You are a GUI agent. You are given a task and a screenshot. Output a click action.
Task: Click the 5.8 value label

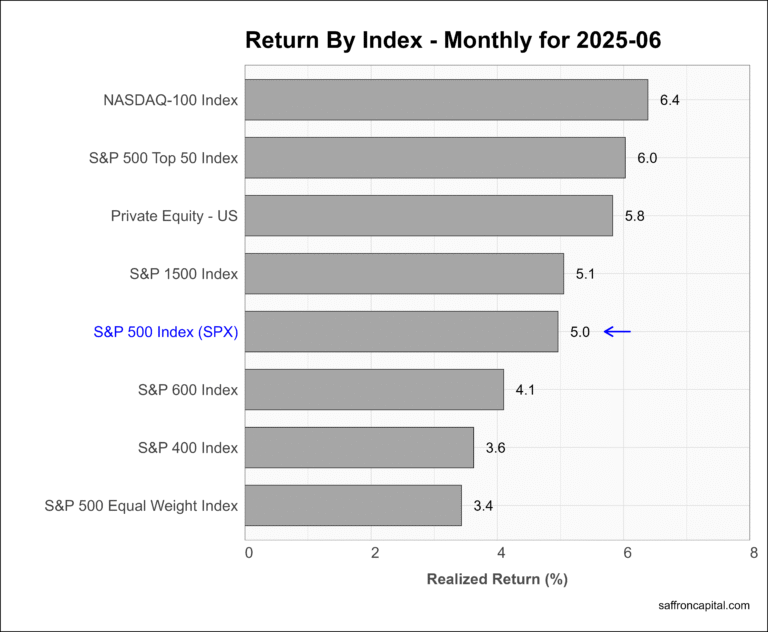tap(634, 216)
